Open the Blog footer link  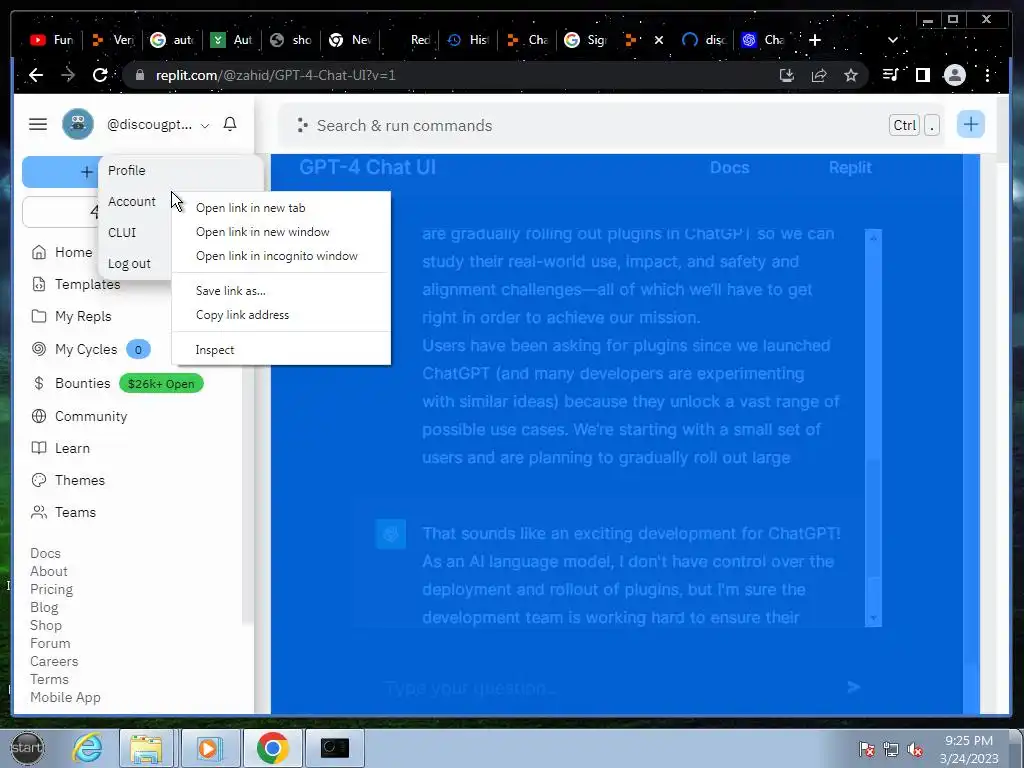pyautogui.click(x=44, y=607)
